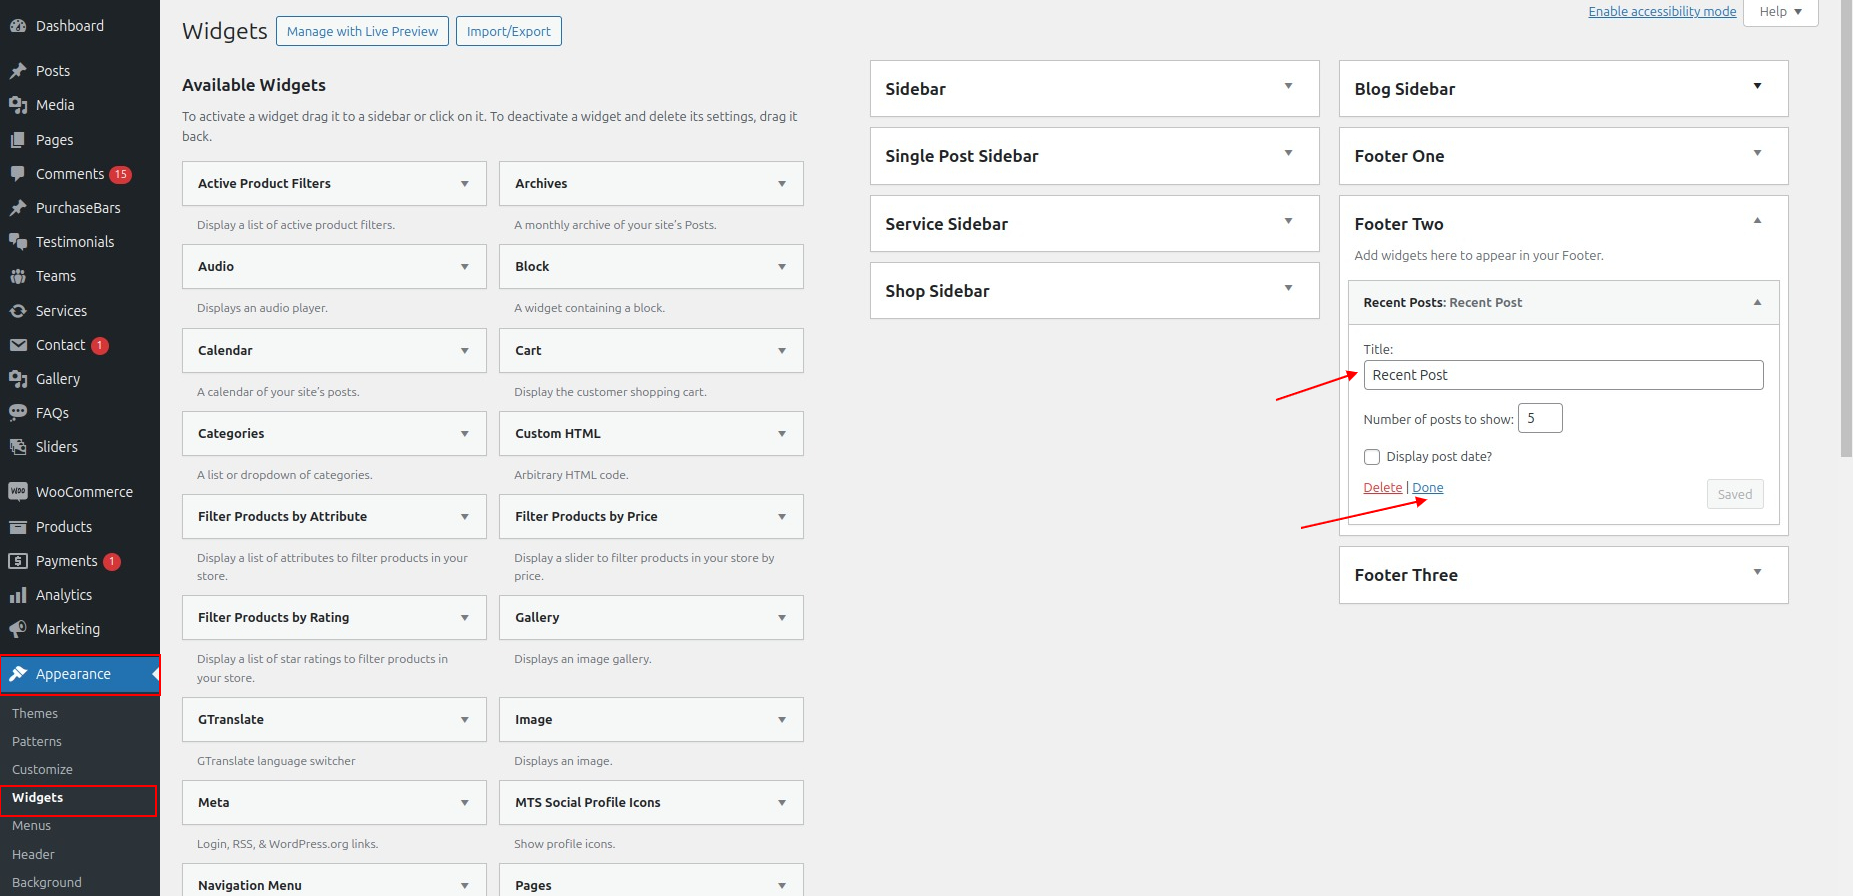Click the Saved button
The image size is (1853, 896).
coord(1734,494)
